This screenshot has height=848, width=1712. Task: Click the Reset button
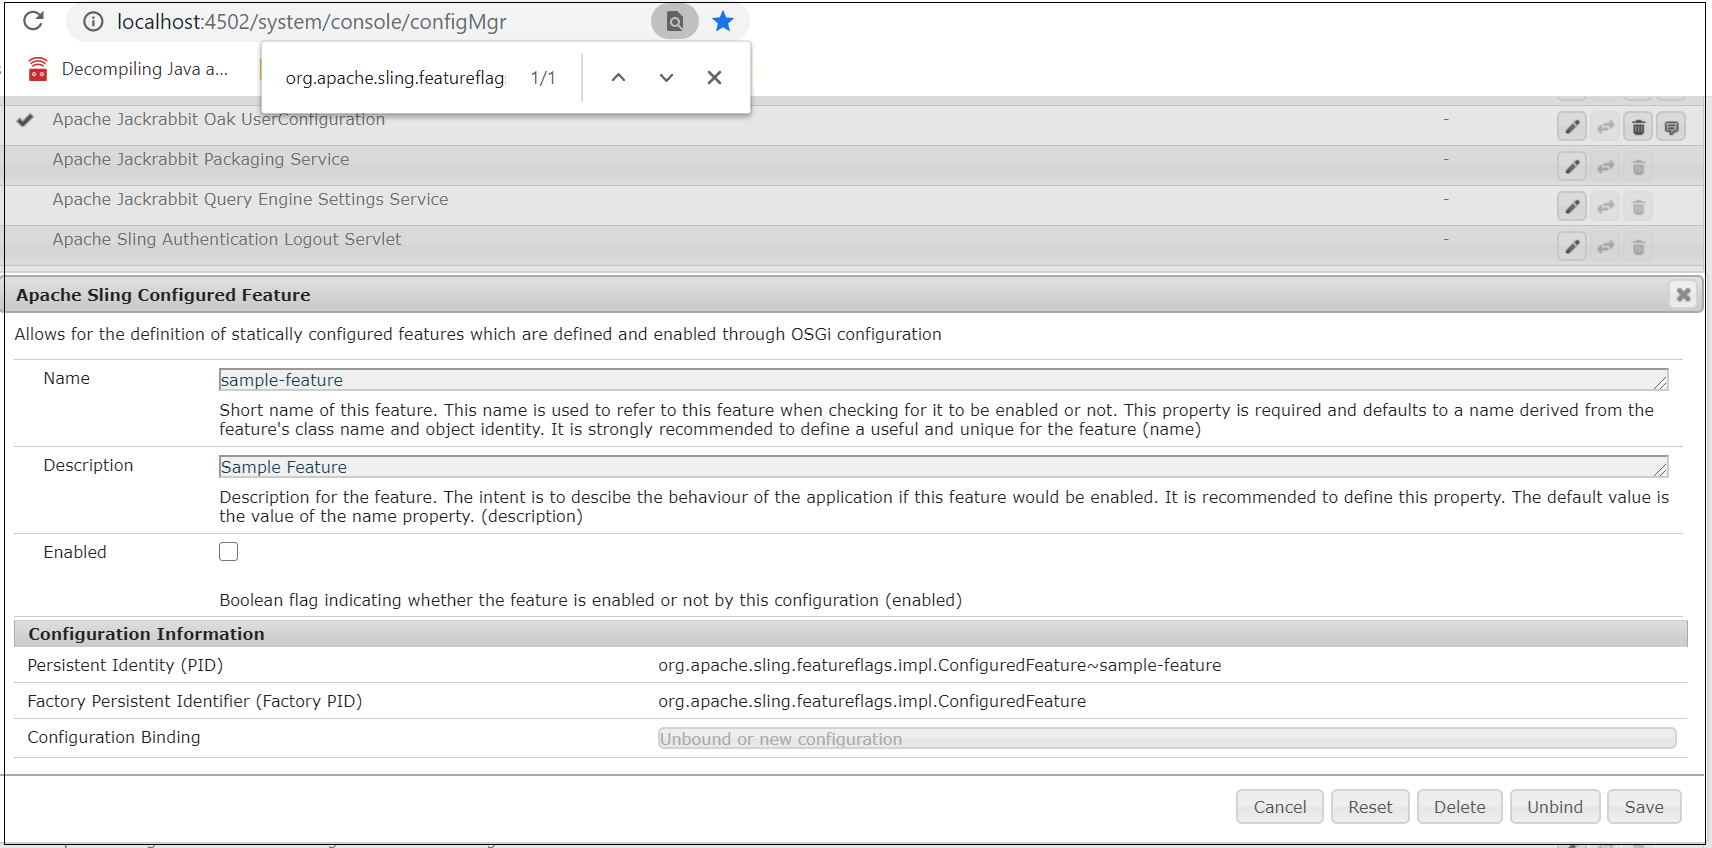[1370, 807]
